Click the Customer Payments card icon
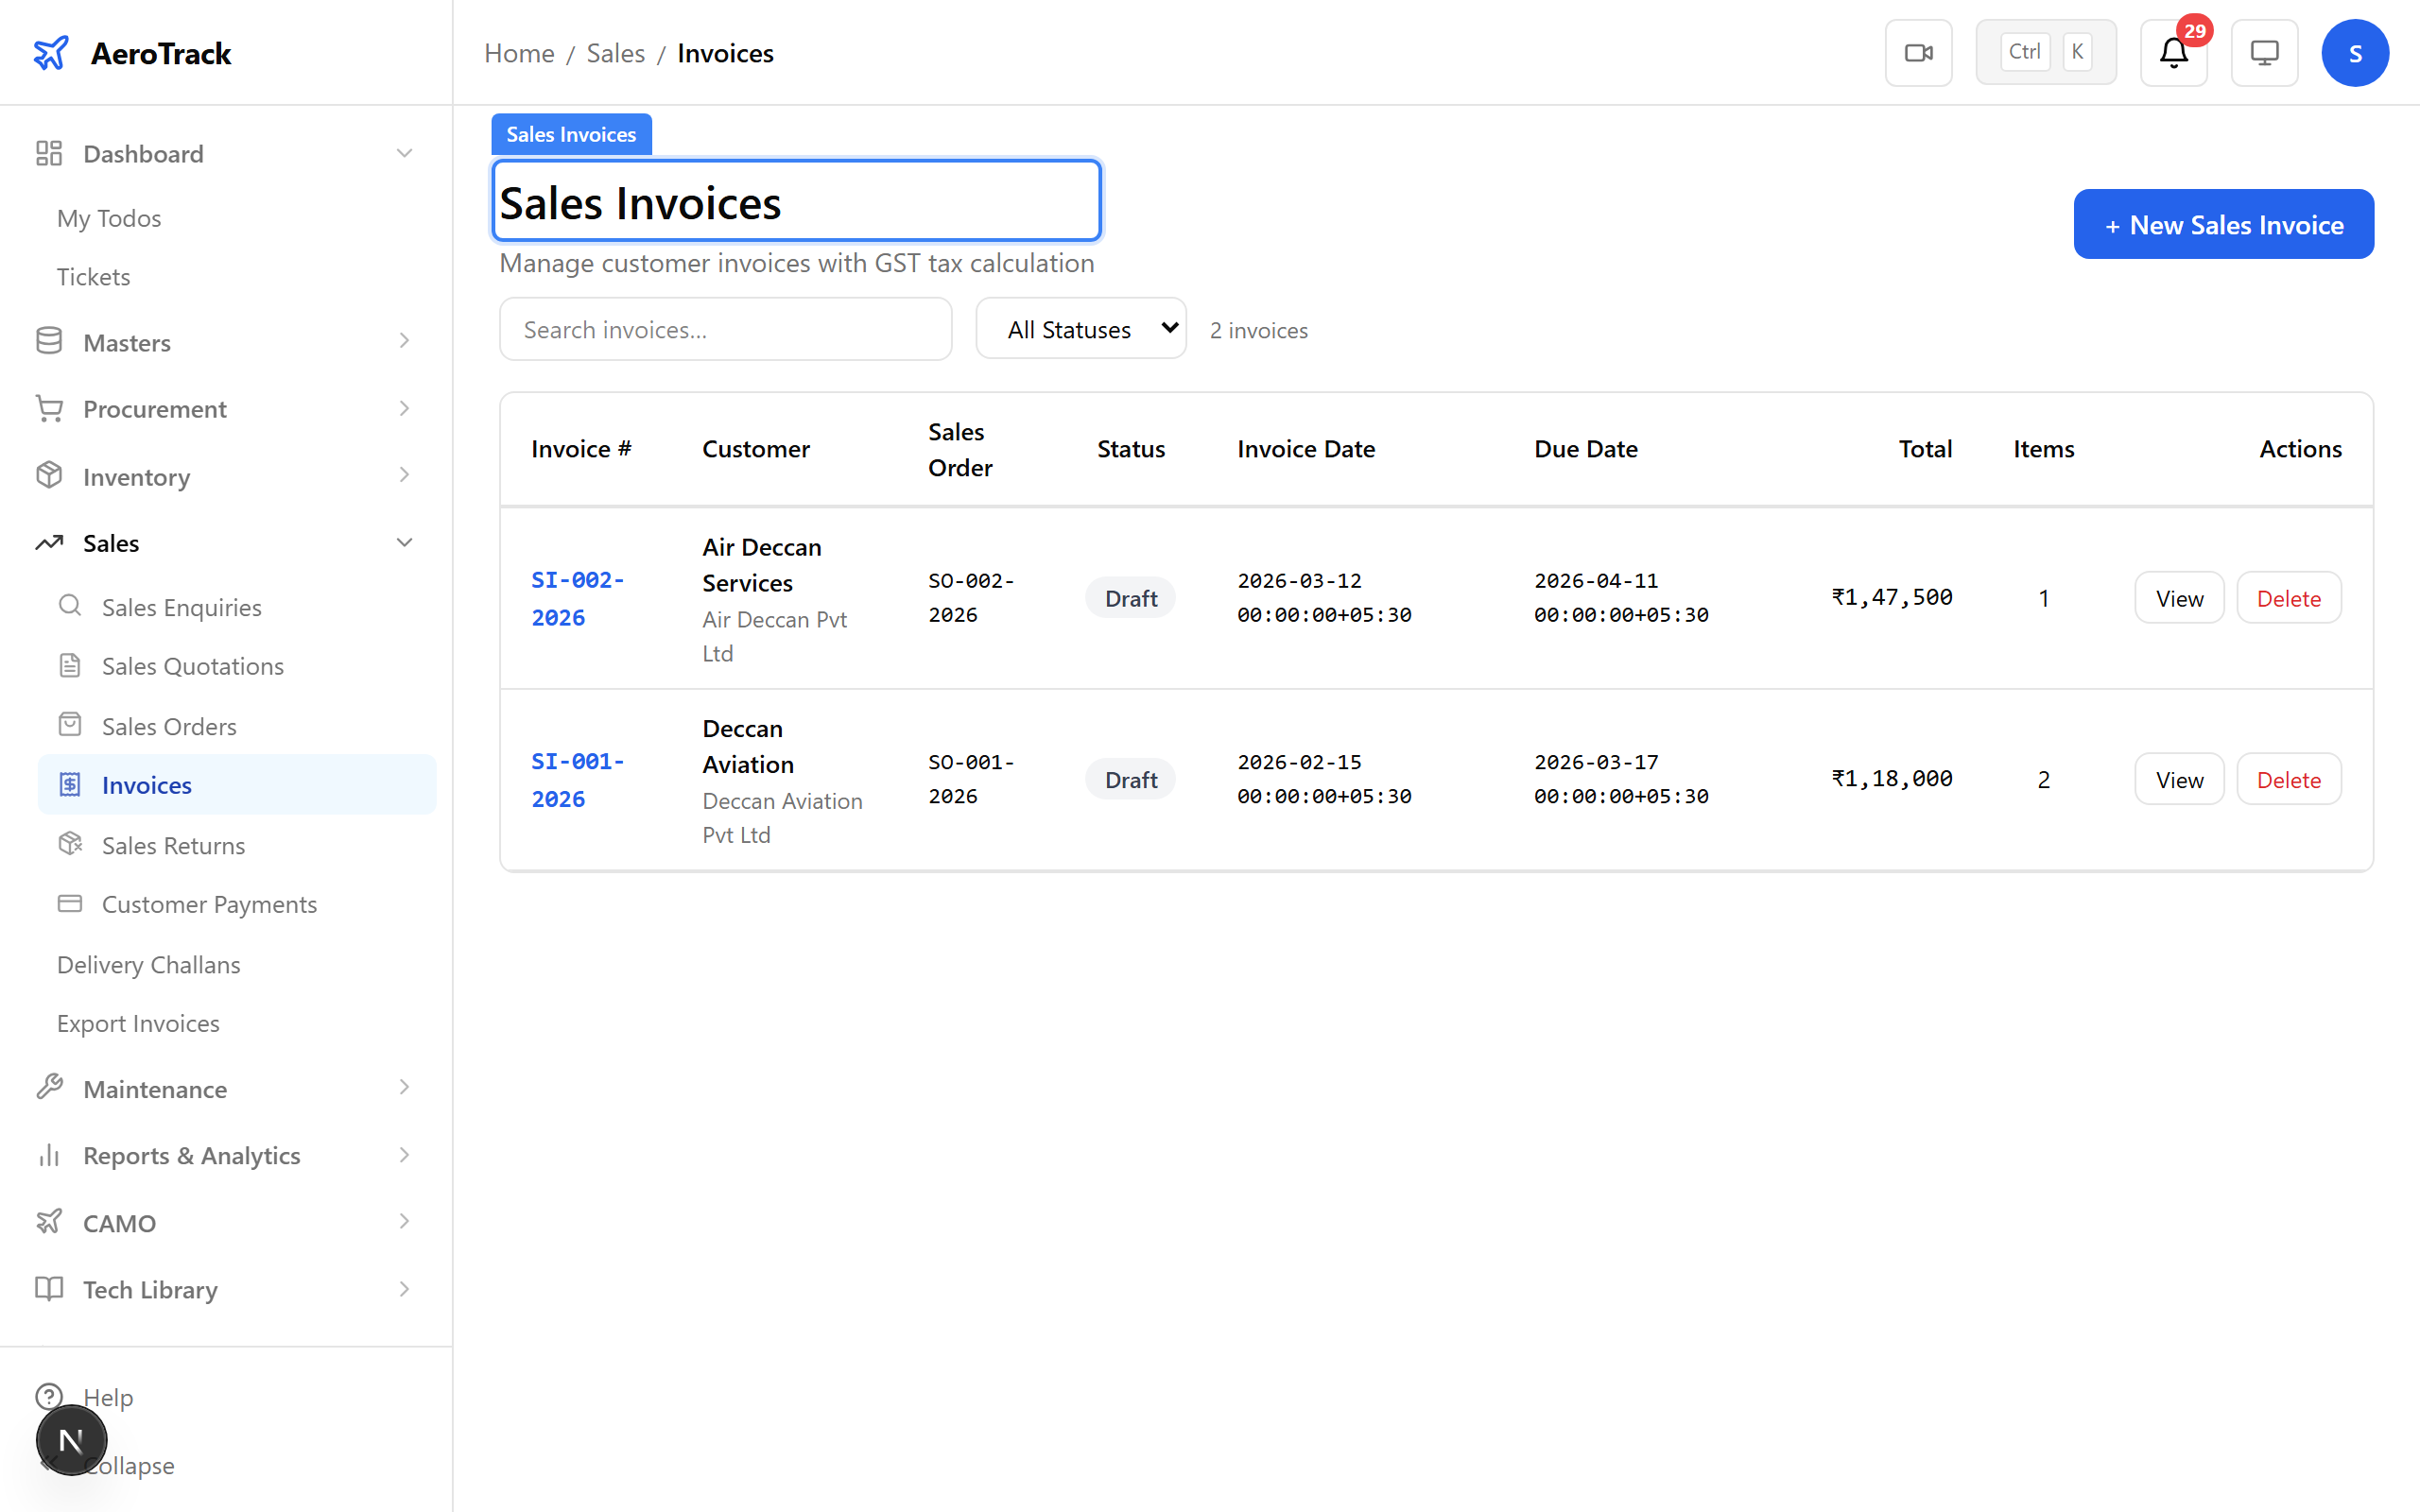The width and height of the screenshot is (2420, 1512). 70,903
